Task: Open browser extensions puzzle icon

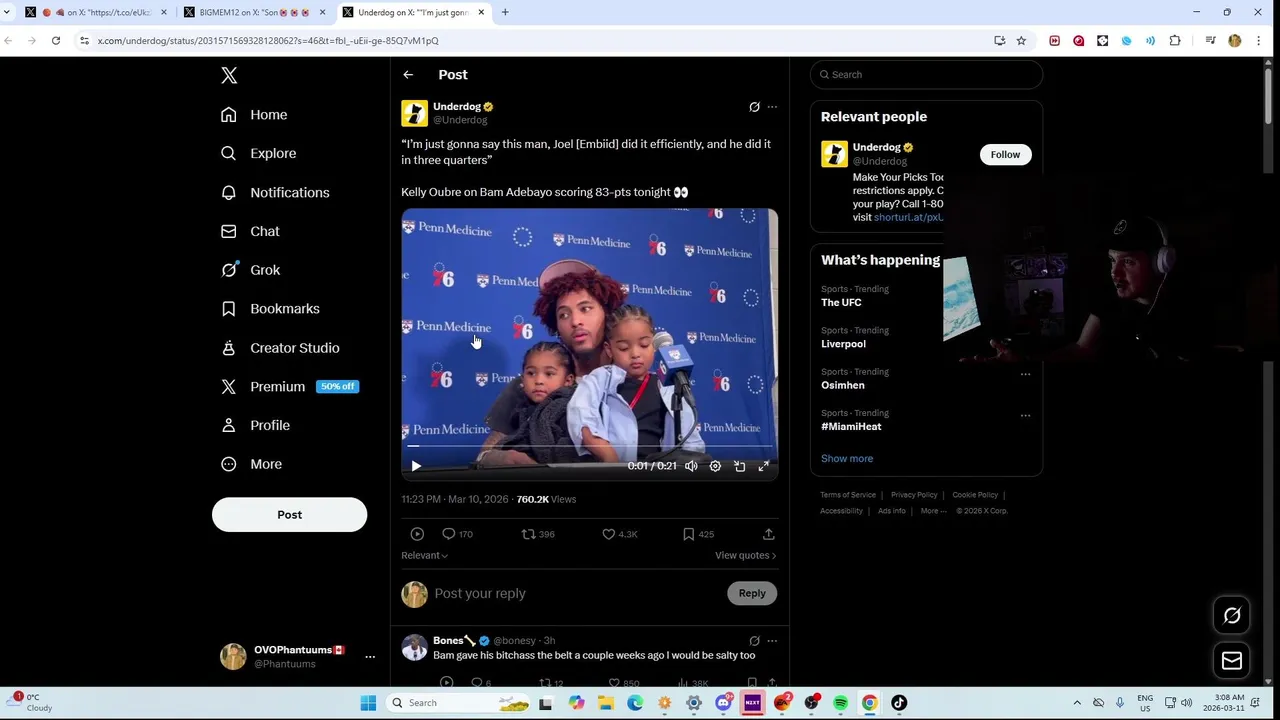Action: tap(1175, 41)
